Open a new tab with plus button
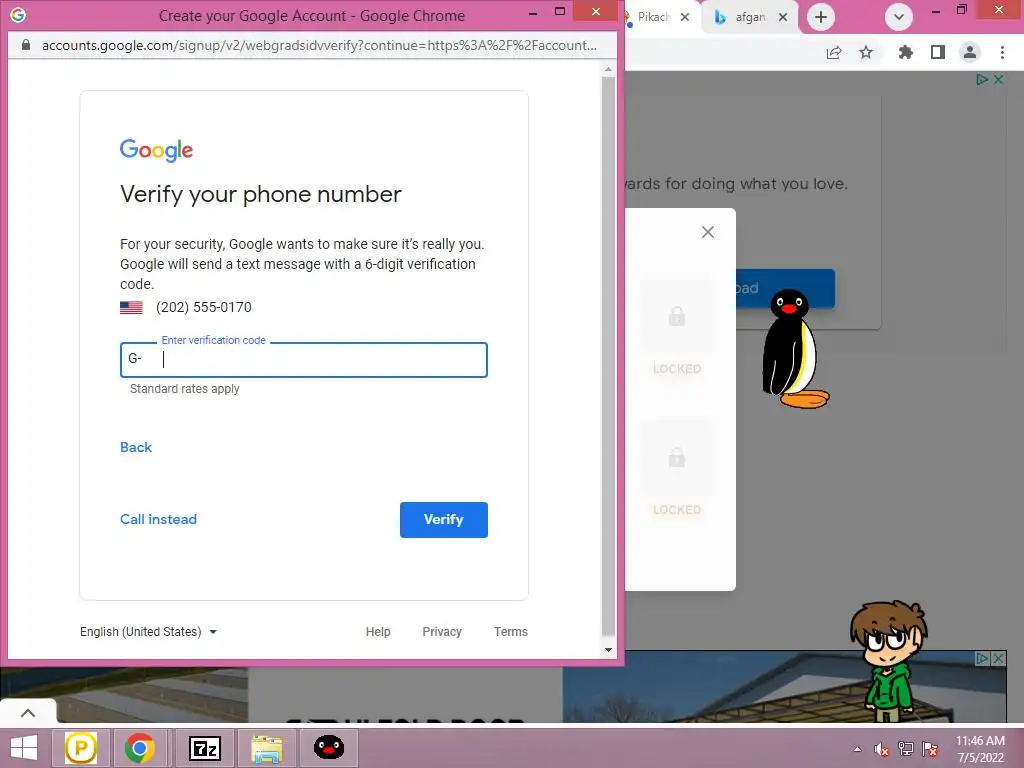The width and height of the screenshot is (1024, 768). [821, 17]
